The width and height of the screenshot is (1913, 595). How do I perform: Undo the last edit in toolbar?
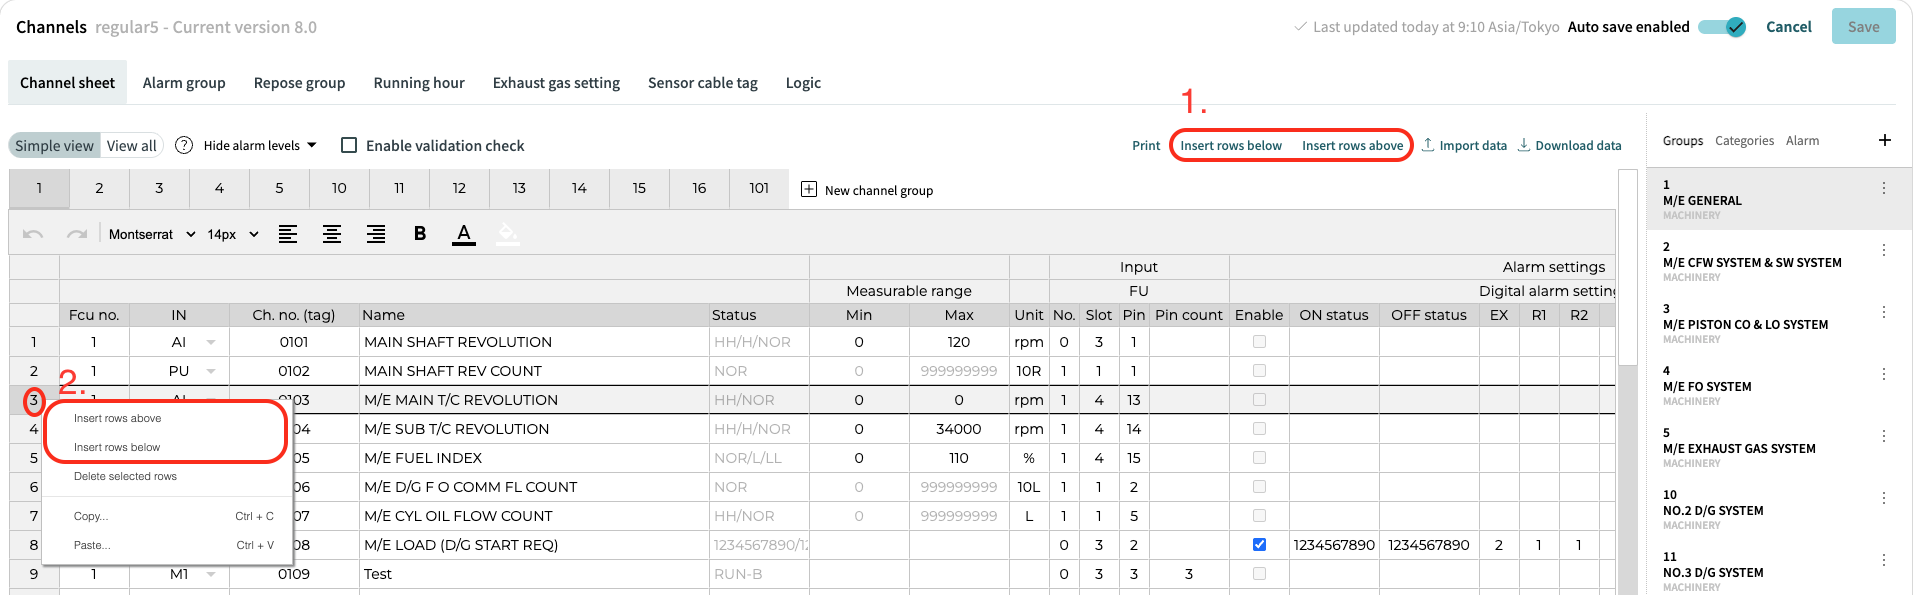33,234
